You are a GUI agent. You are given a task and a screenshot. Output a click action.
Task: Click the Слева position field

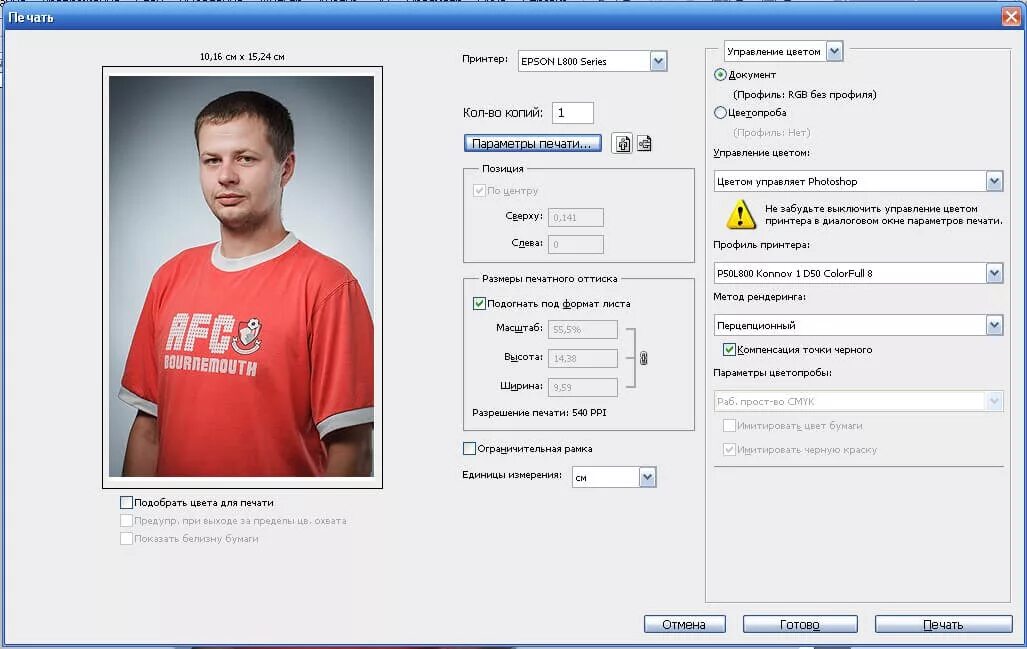[576, 244]
